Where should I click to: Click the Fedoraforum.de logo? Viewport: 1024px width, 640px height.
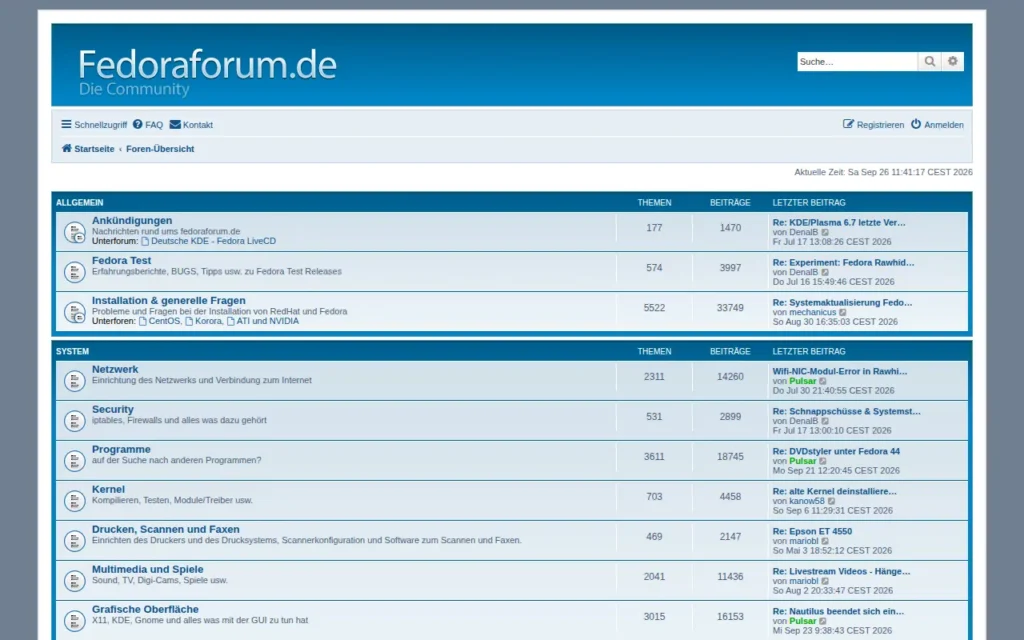click(208, 72)
